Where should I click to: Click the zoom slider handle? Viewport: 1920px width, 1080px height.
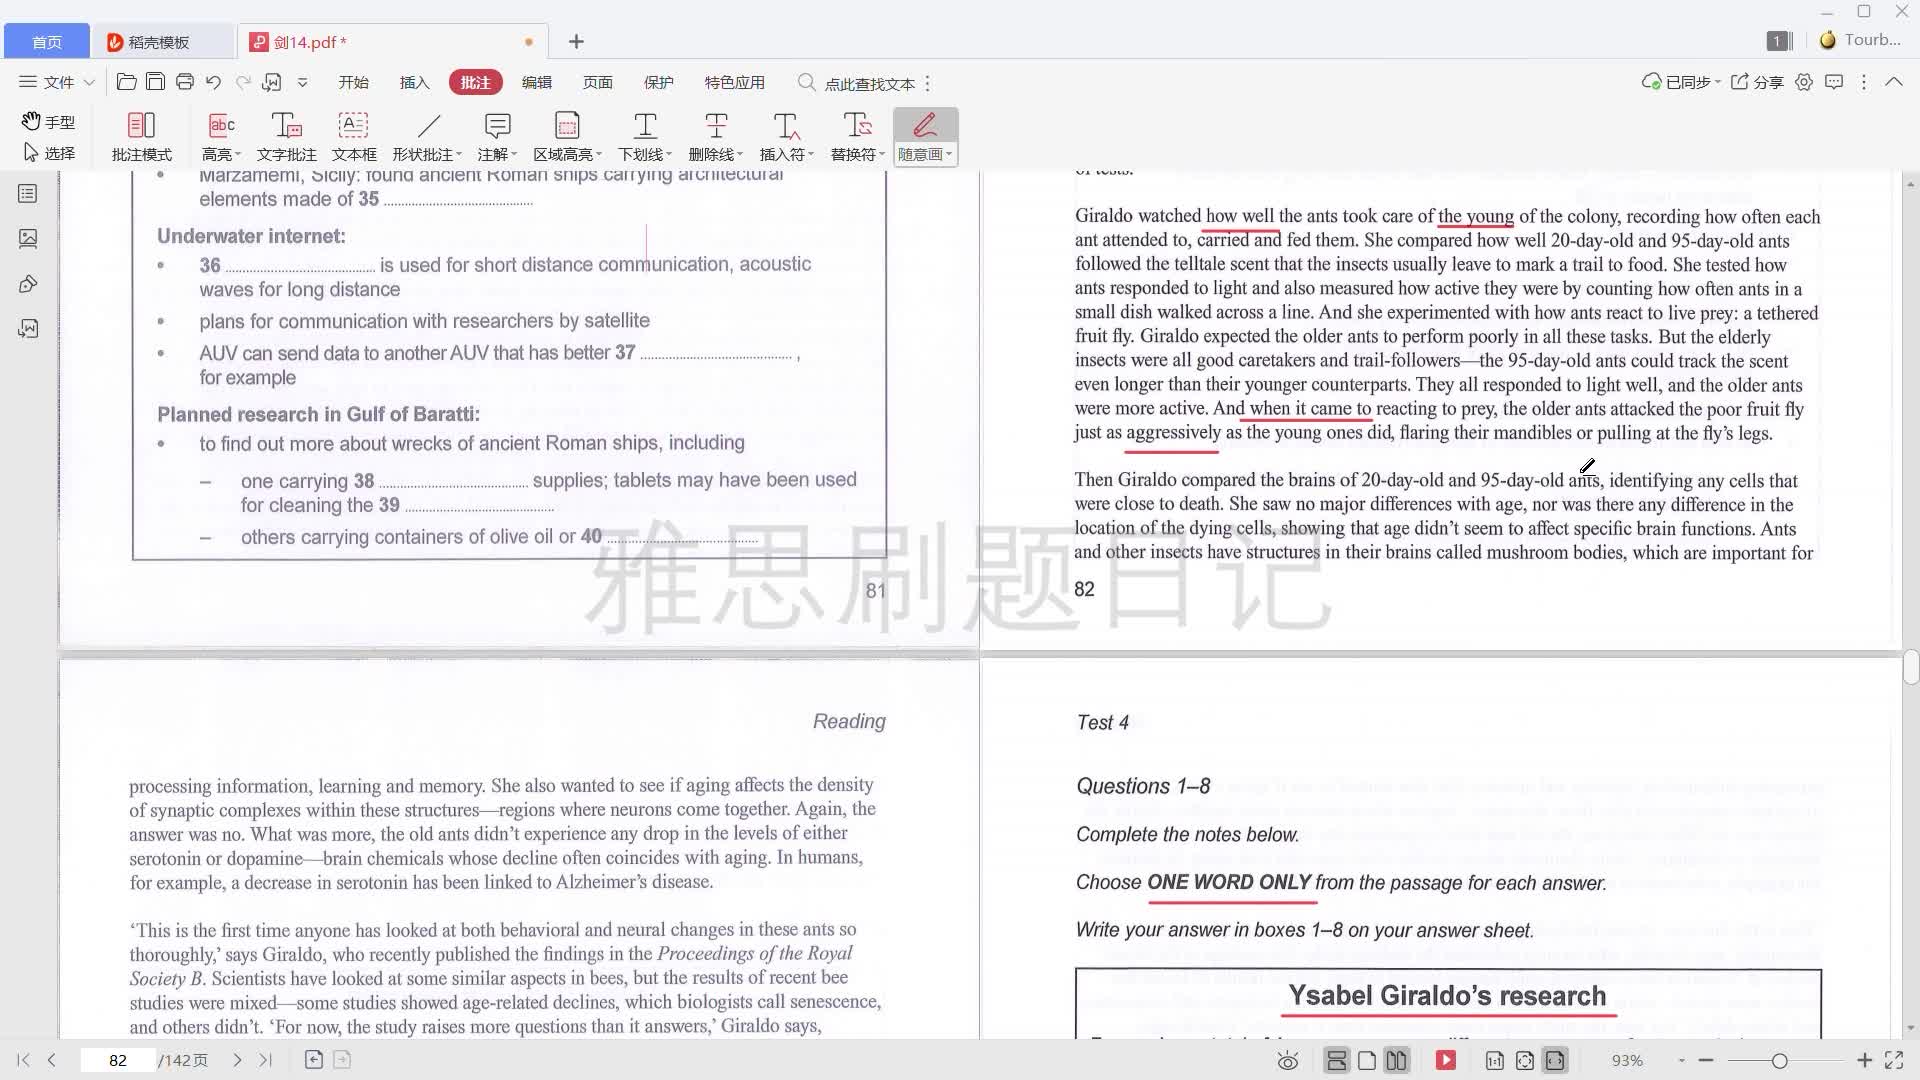point(1779,1060)
